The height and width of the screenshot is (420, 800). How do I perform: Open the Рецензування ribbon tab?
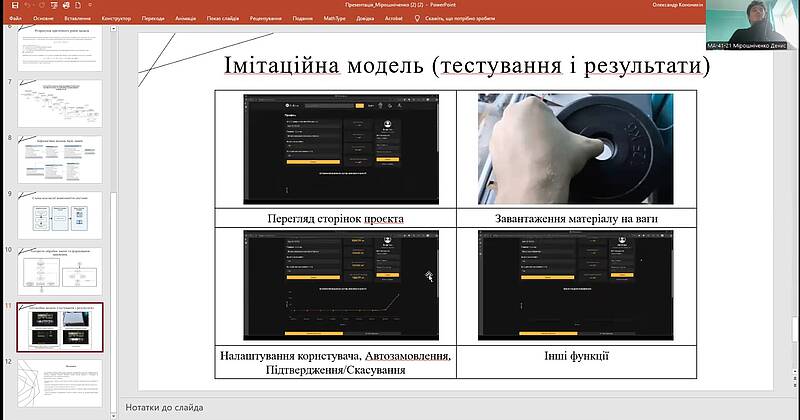coord(266,18)
